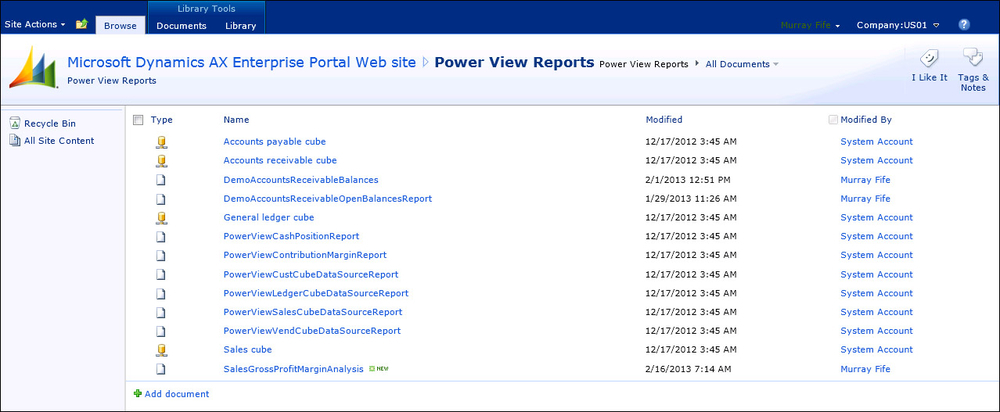Viewport: 1000px width, 412px height.
Task: Open DemoAccountsReceivableBalances report
Action: [x=301, y=180]
